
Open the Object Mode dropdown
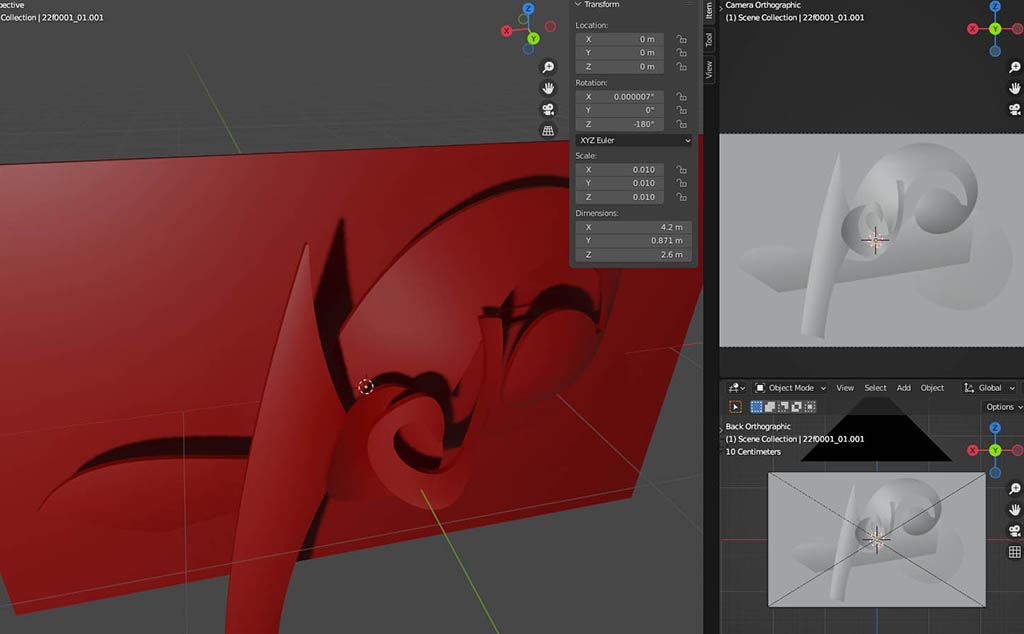791,388
